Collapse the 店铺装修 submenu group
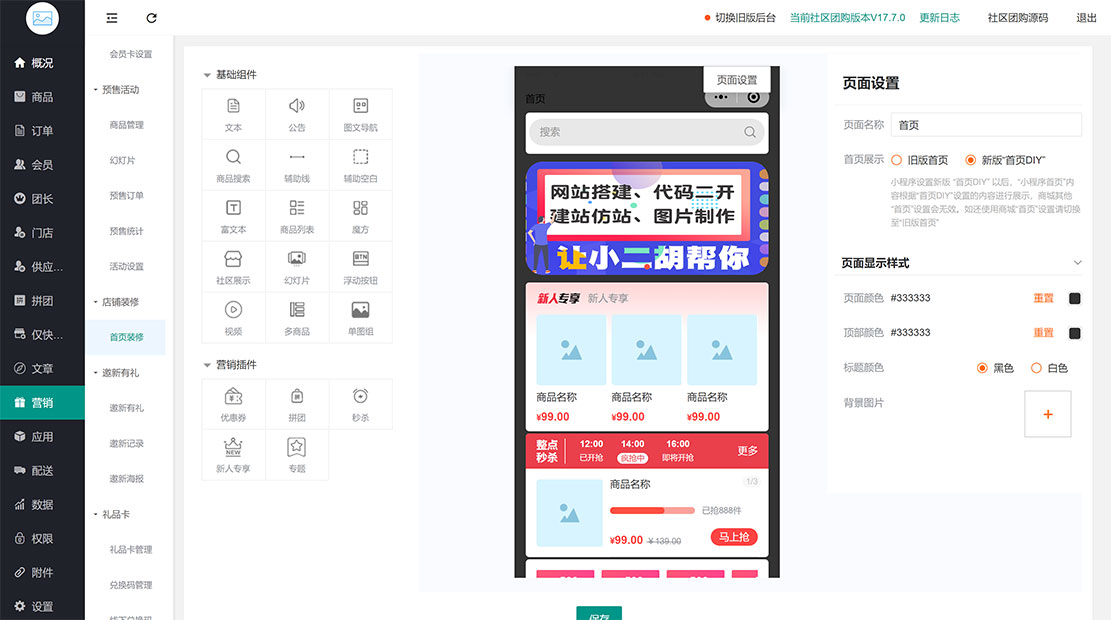Viewport: 1111px width, 620px height. (x=117, y=302)
